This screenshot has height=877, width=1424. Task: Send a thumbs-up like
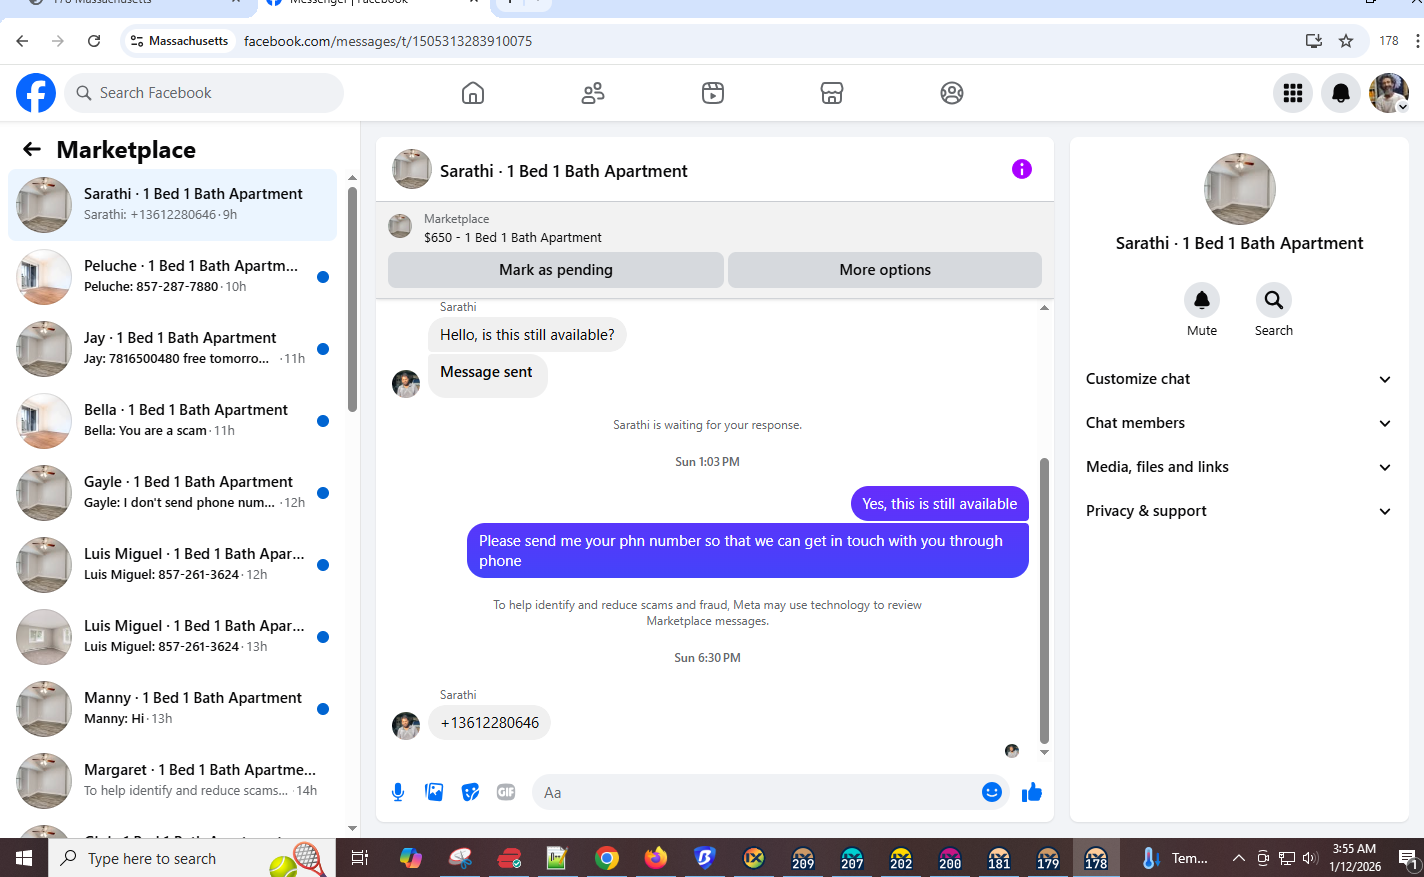1032,792
